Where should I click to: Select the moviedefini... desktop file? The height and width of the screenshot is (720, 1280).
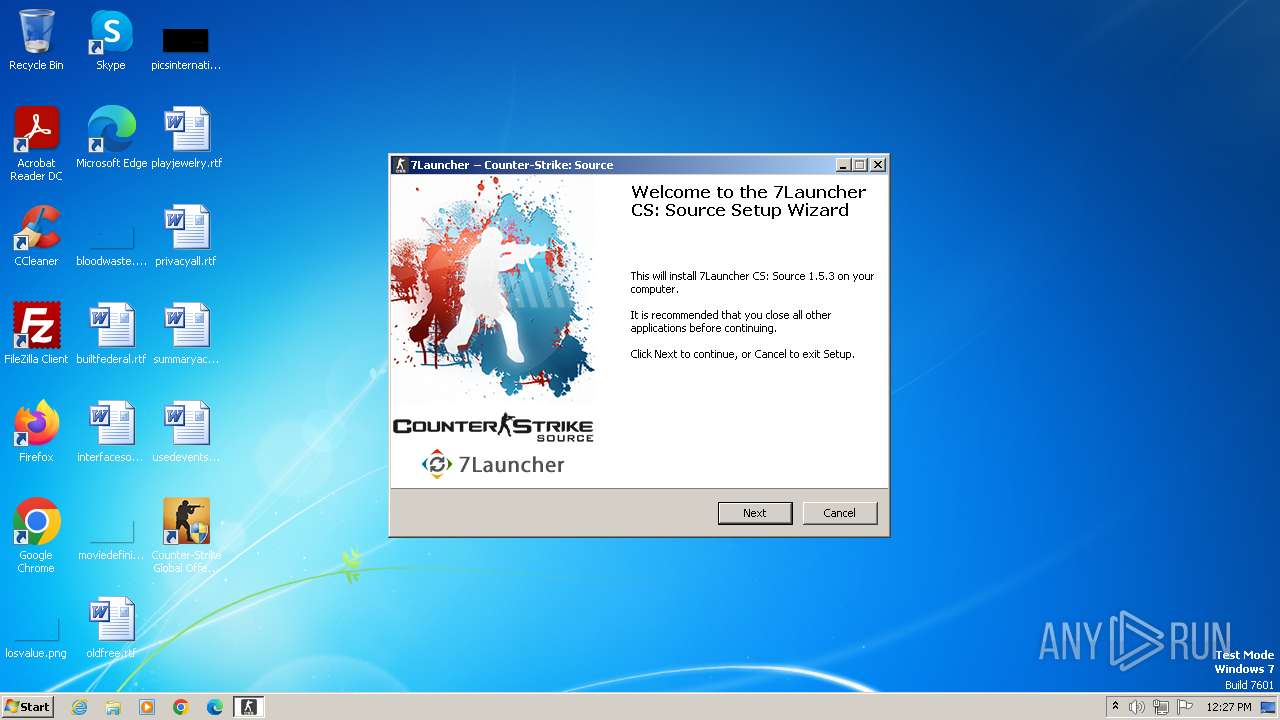(111, 541)
